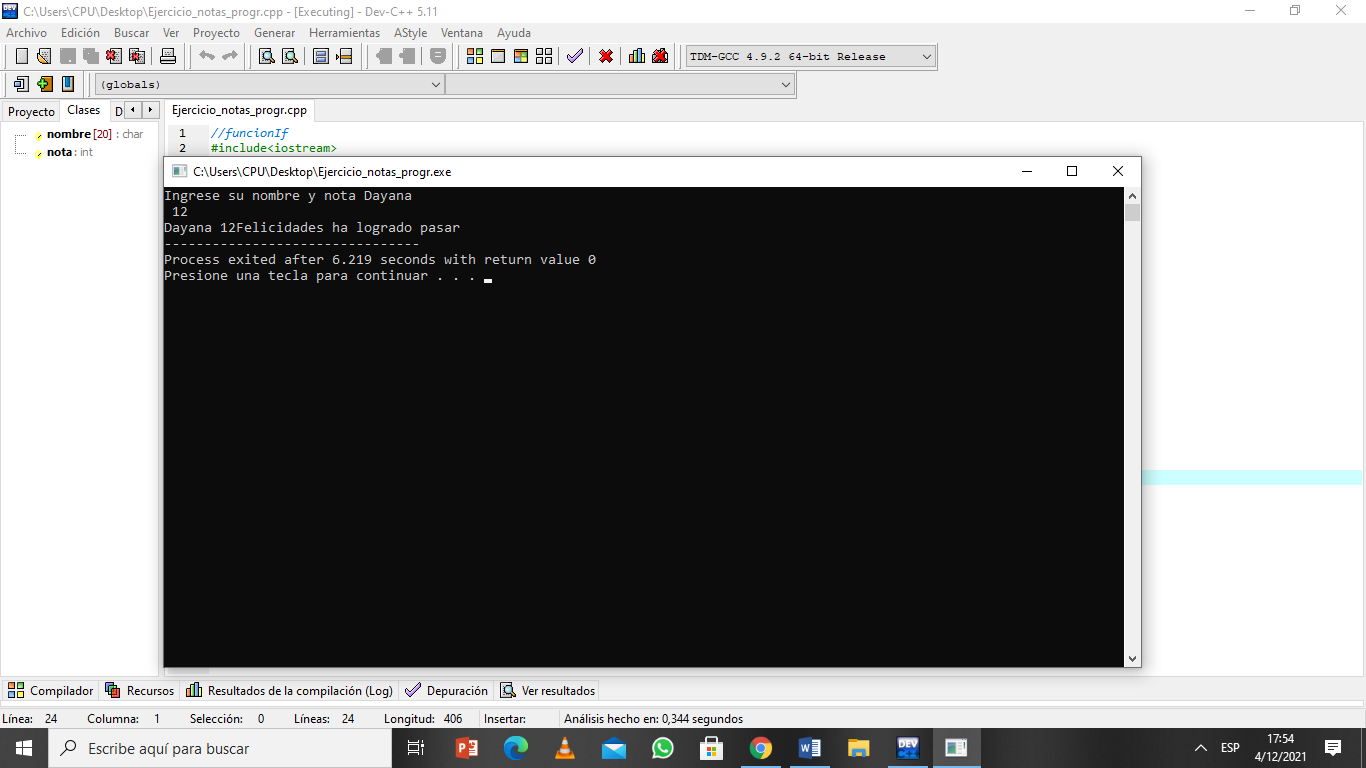Viewport: 1366px width, 768px height.
Task: Click the Task View taskbar icon
Action: pyautogui.click(x=417, y=748)
